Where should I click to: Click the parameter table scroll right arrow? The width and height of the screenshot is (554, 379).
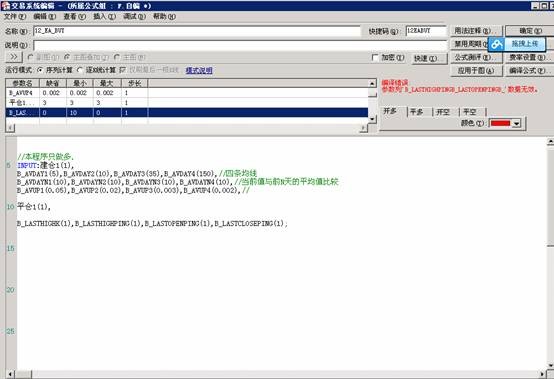tap(364, 128)
